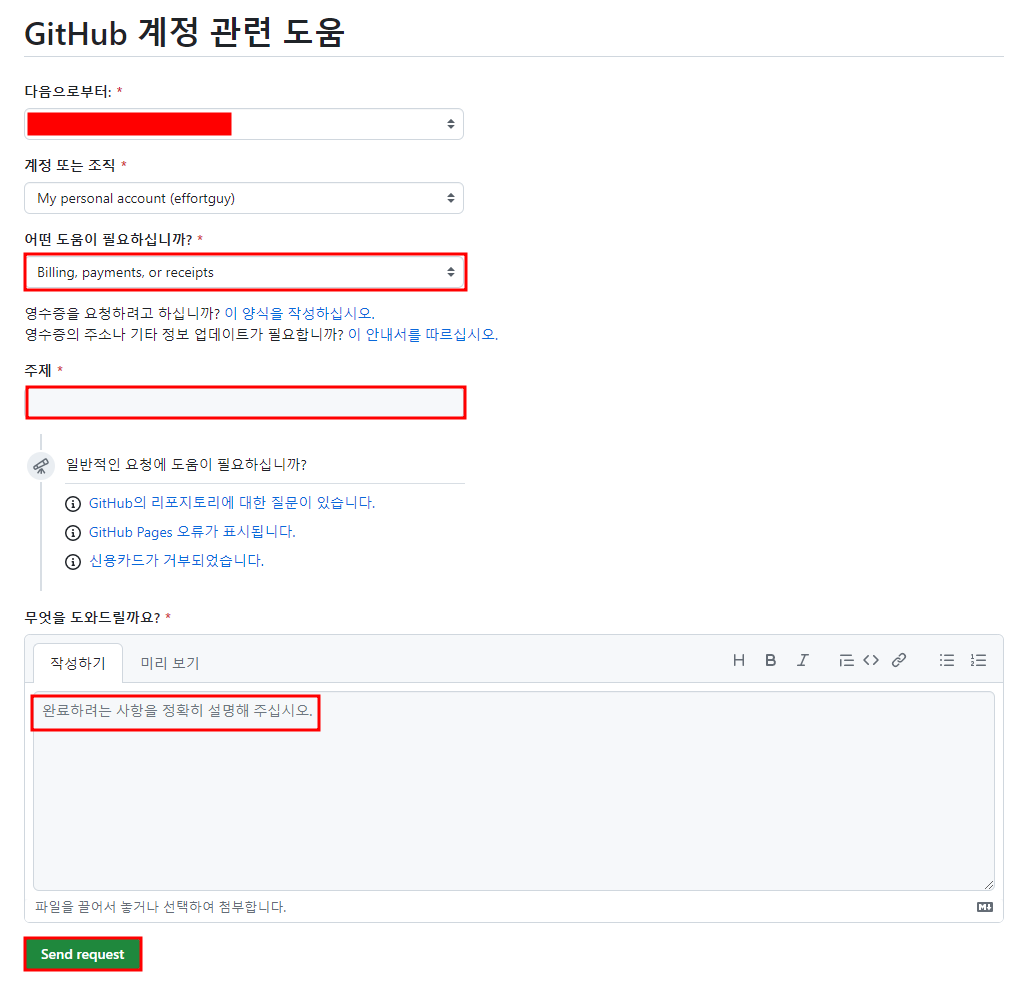Image resolution: width=1029 pixels, height=982 pixels.
Task: Click into the 무엇을 도와드릴까요 message textarea
Action: pyautogui.click(x=514, y=791)
